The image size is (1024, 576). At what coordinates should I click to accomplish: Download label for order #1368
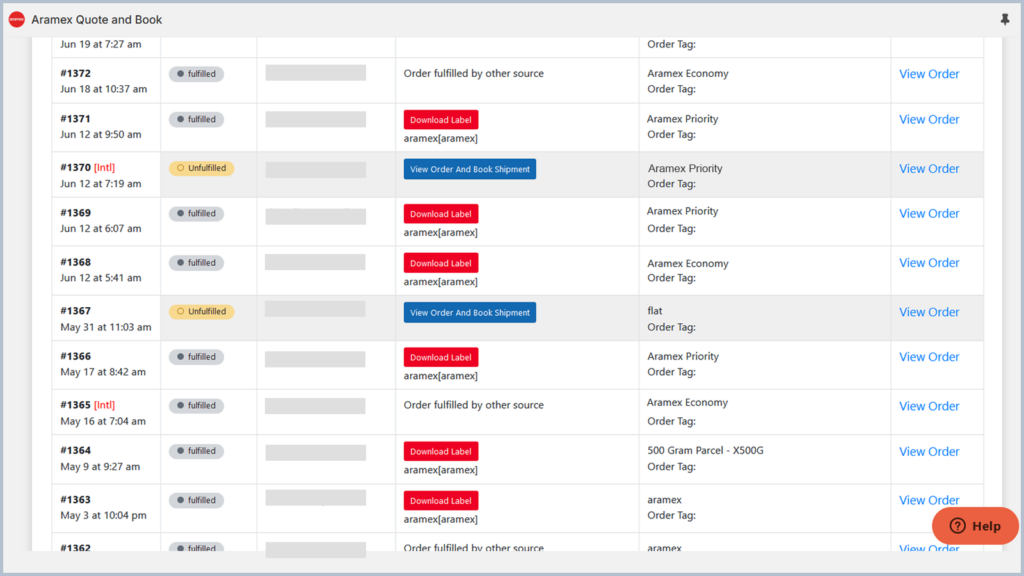pos(441,263)
